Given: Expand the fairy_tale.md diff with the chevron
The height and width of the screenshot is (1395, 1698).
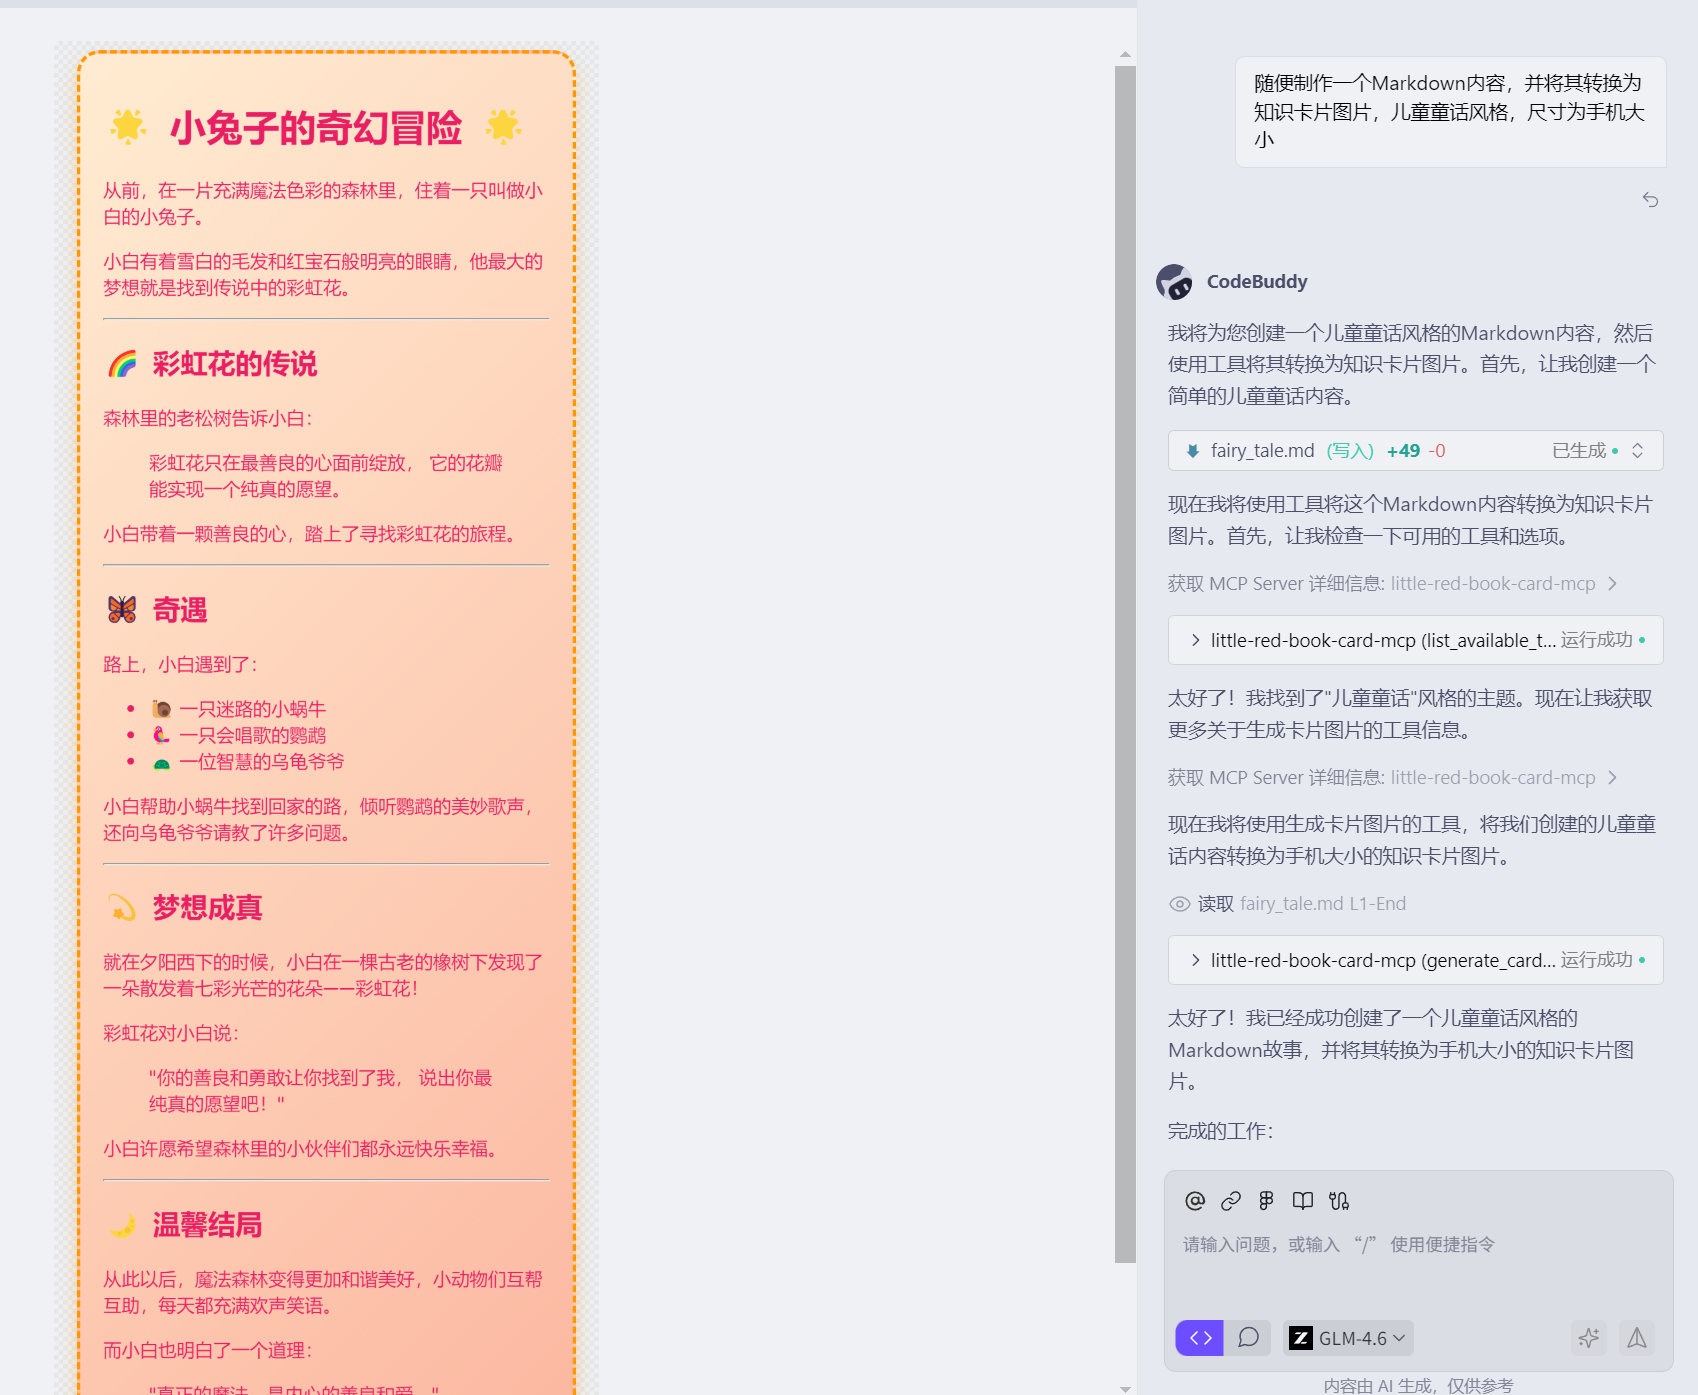Looking at the screenshot, I should (1637, 450).
